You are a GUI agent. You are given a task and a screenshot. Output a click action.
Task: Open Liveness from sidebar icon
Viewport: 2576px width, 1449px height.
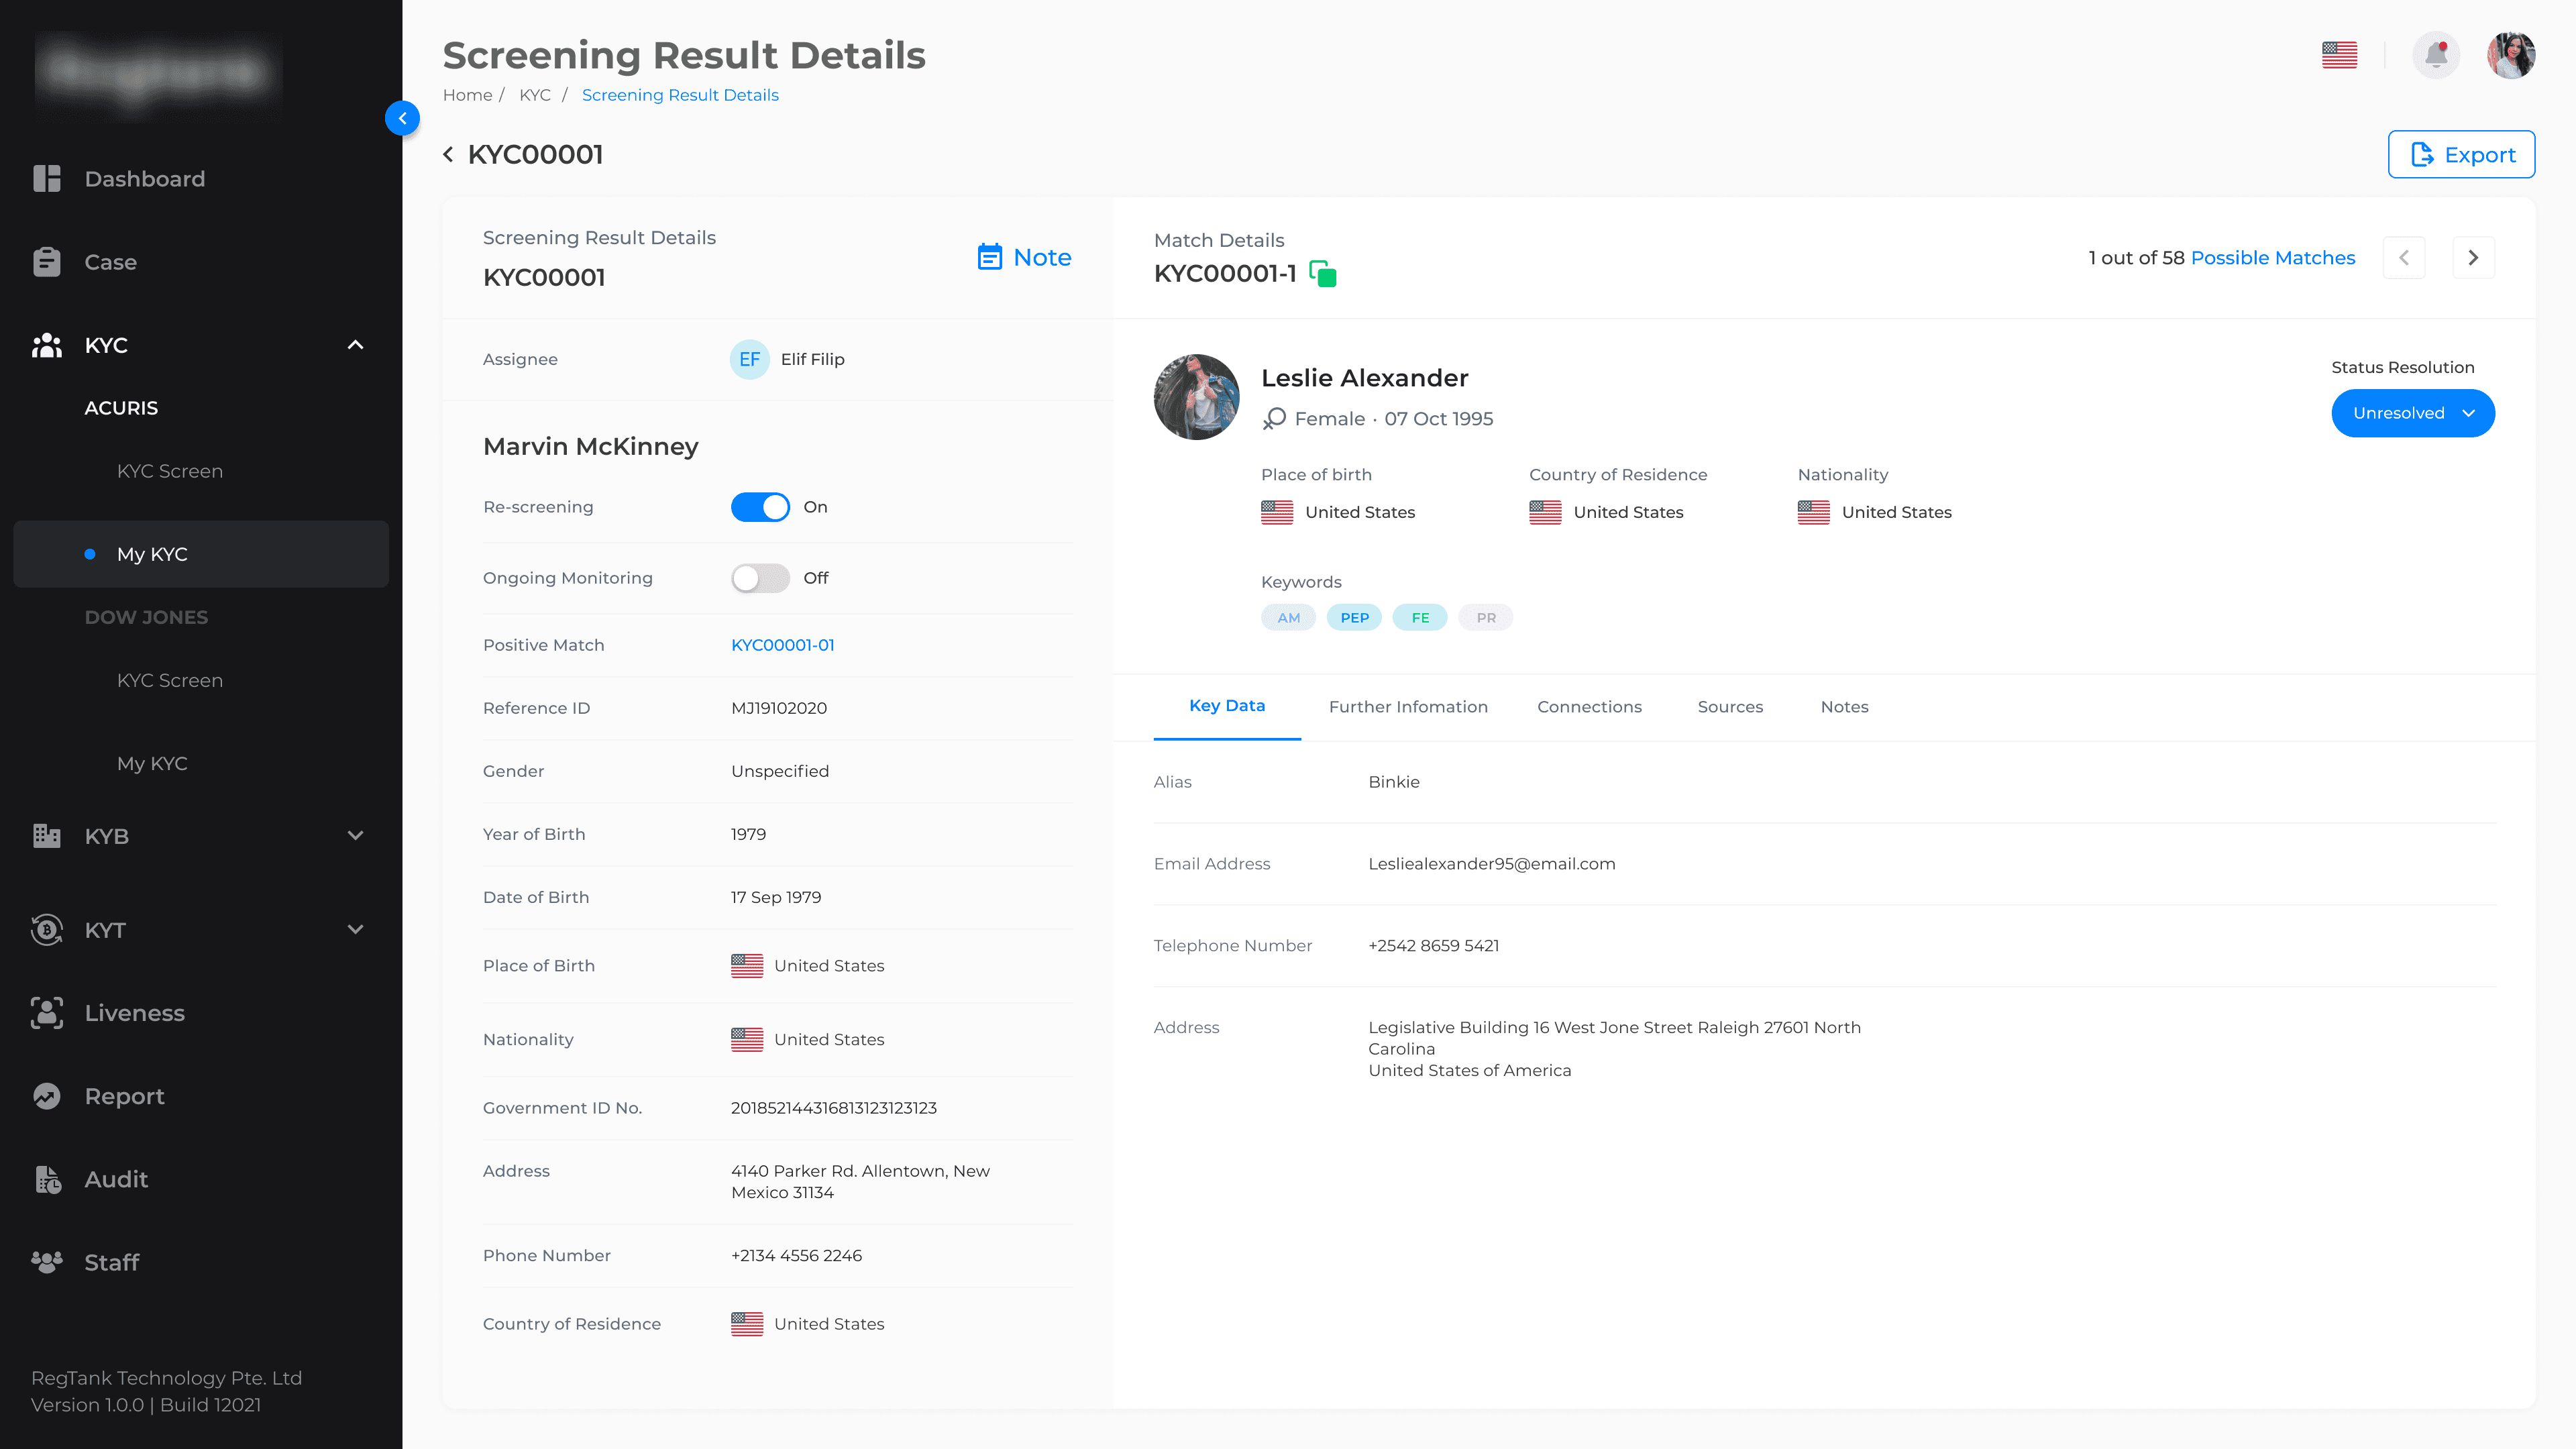pyautogui.click(x=47, y=1013)
